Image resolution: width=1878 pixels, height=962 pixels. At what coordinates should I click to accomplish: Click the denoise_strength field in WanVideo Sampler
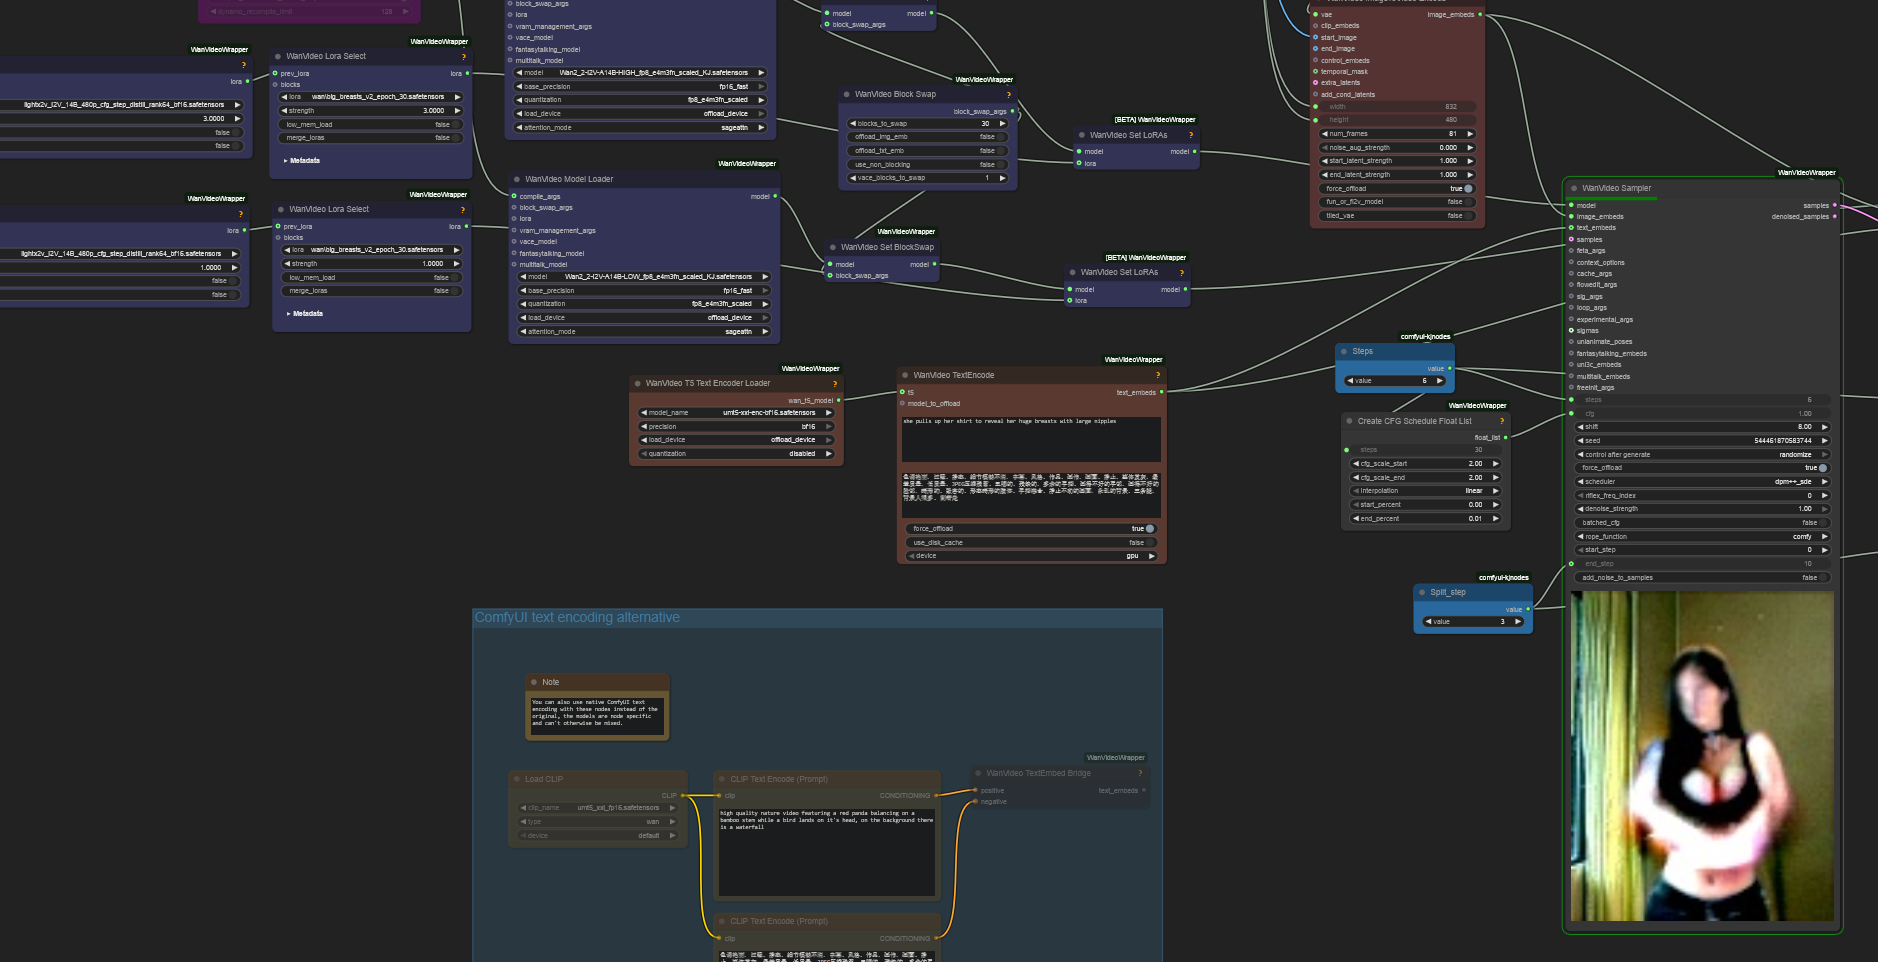[1703, 509]
